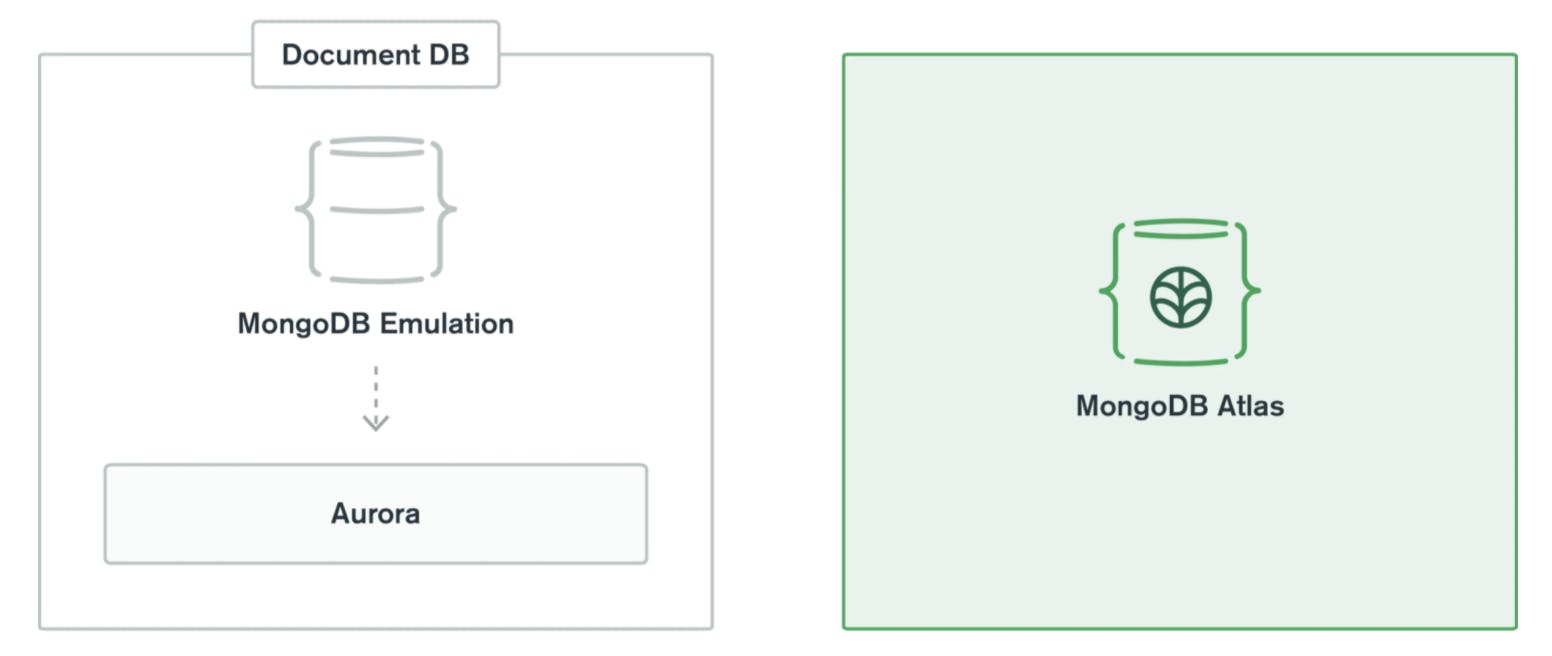Screen dimensions: 1552x656
Task: Click empty green area below MongoDB Atlas label
Action: 1180,520
